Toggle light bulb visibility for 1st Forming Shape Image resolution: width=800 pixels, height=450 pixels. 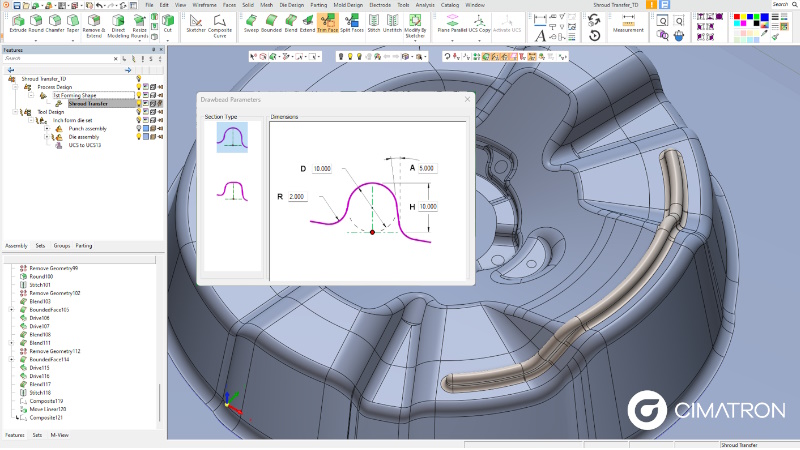138,95
